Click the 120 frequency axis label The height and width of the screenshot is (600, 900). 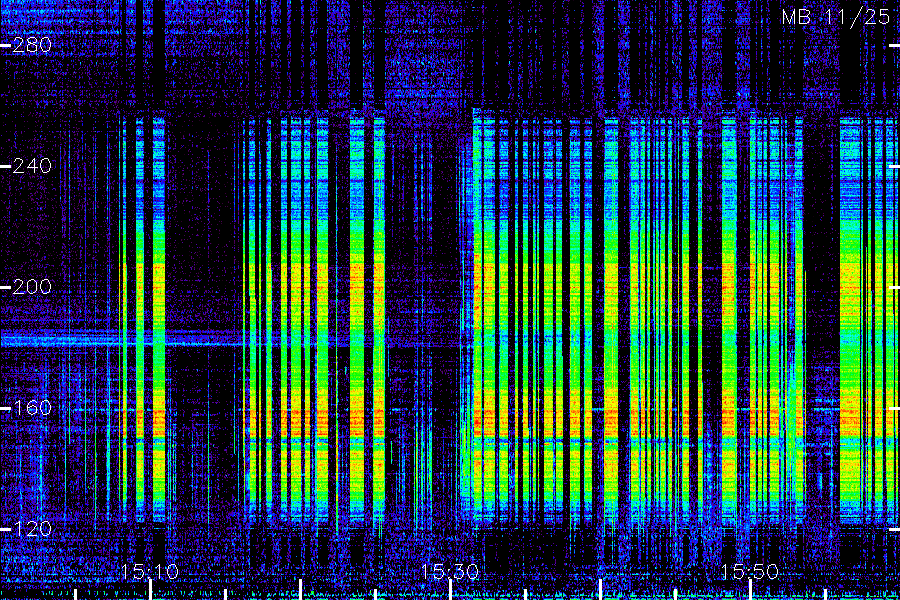(32, 529)
